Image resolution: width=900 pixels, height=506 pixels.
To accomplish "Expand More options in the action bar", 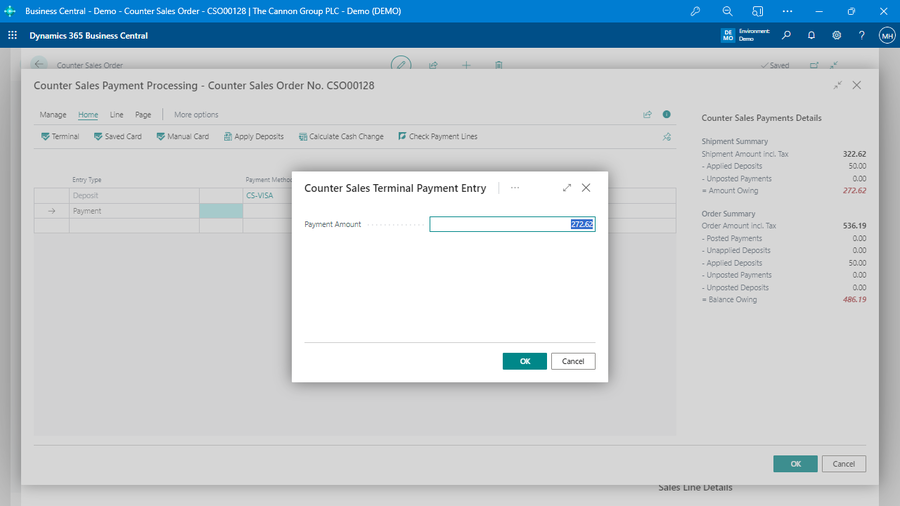I will click(x=196, y=115).
